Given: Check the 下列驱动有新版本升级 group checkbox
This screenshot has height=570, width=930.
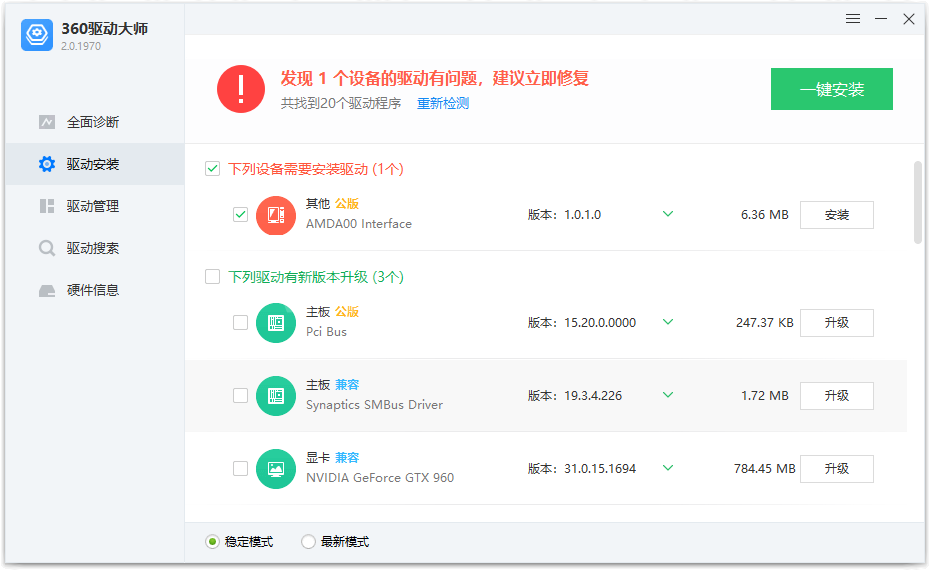Looking at the screenshot, I should click(212, 277).
